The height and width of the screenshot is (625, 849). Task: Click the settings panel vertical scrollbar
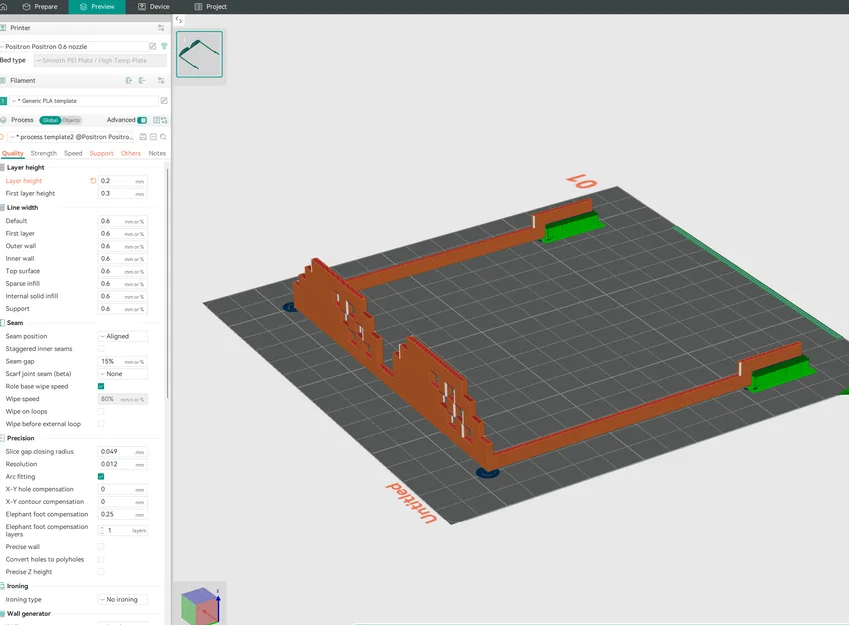point(167,282)
